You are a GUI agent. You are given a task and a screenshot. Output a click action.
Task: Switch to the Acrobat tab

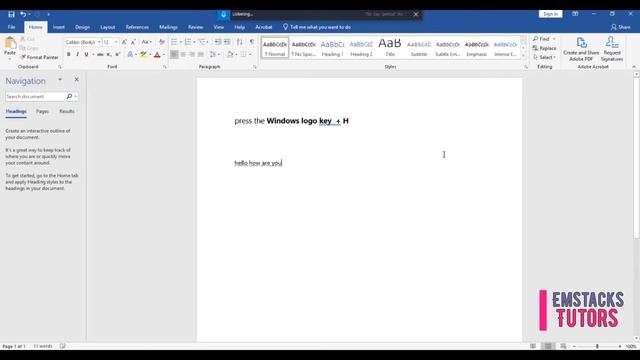coord(264,27)
